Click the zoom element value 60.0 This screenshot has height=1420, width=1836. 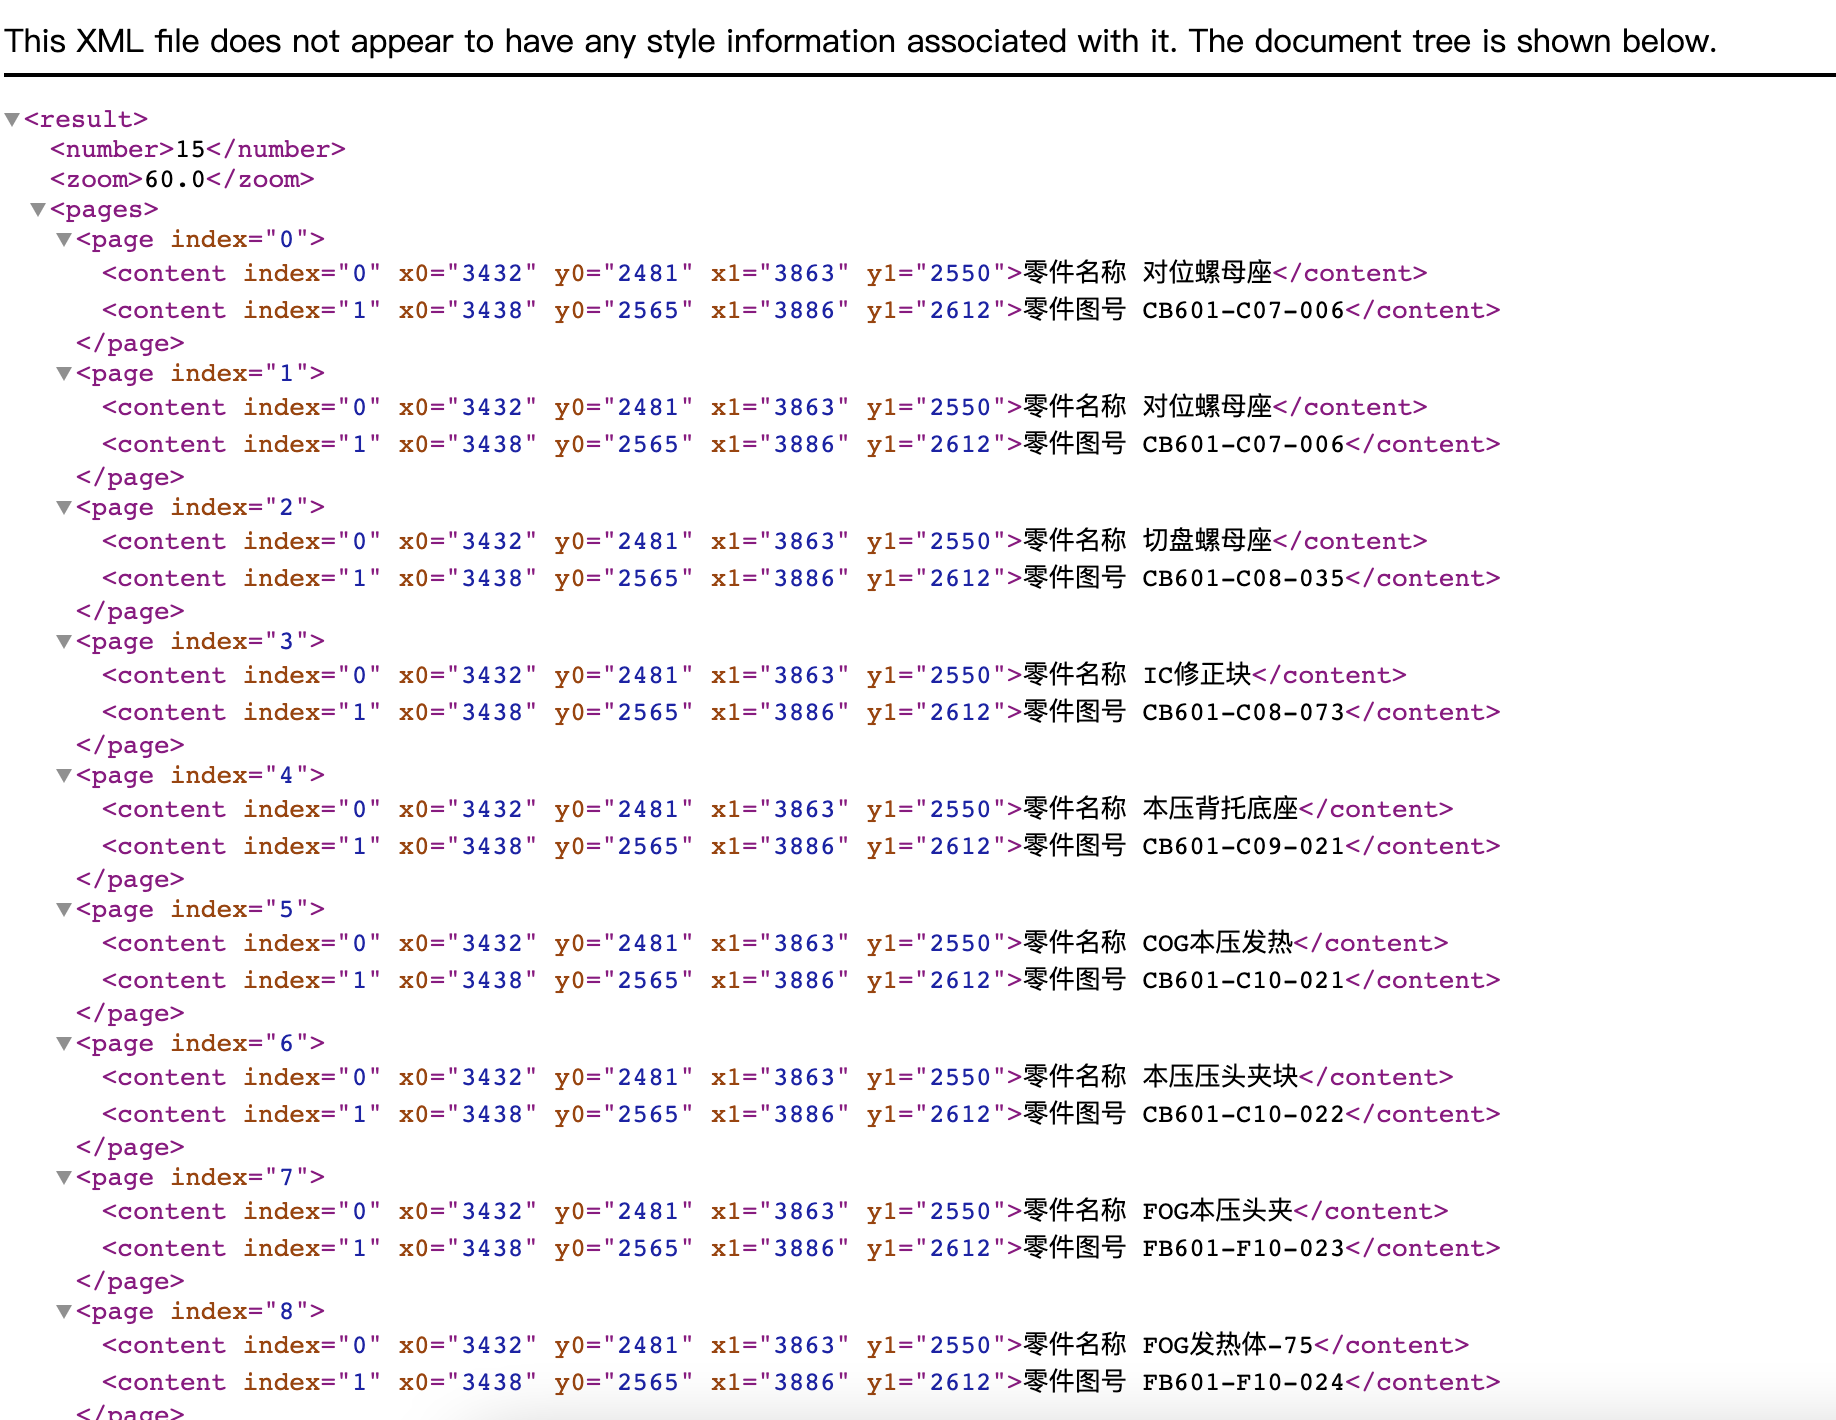tap(175, 180)
